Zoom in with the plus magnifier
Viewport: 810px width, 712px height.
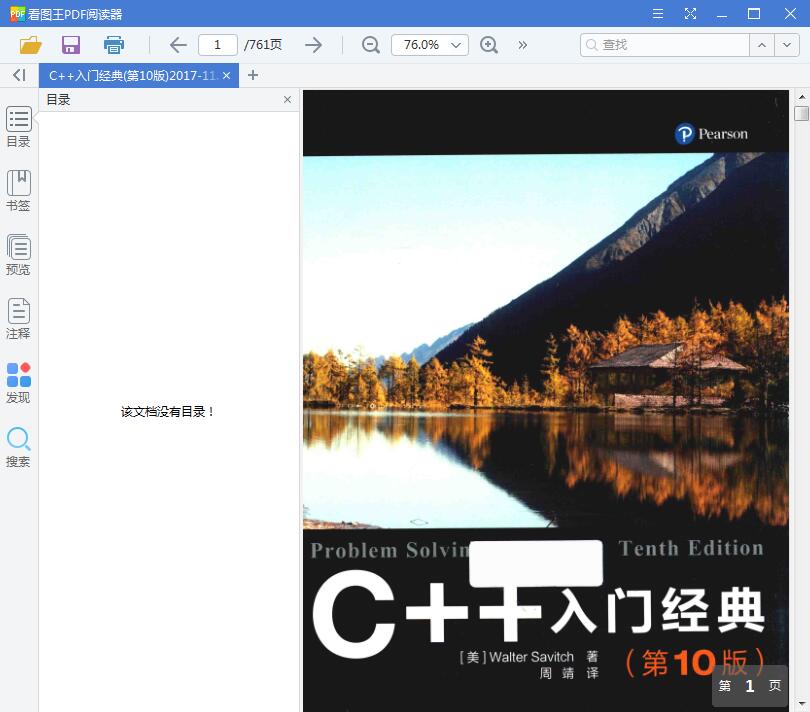[489, 45]
